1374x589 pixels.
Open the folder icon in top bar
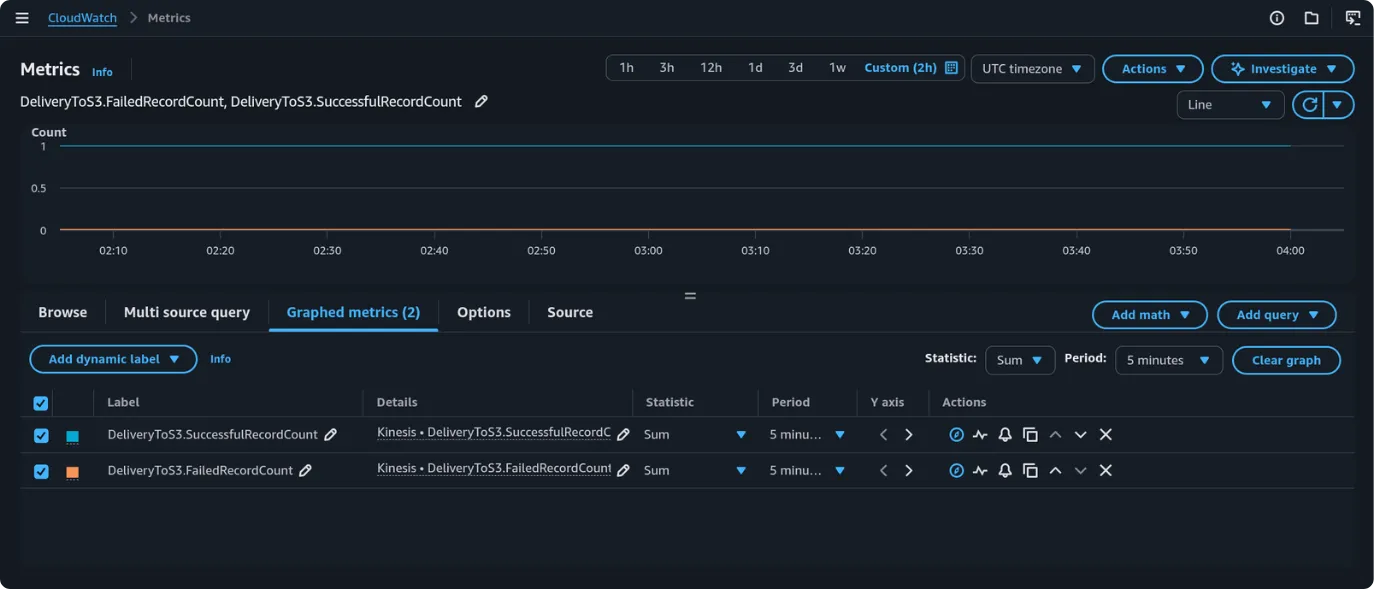(1311, 18)
